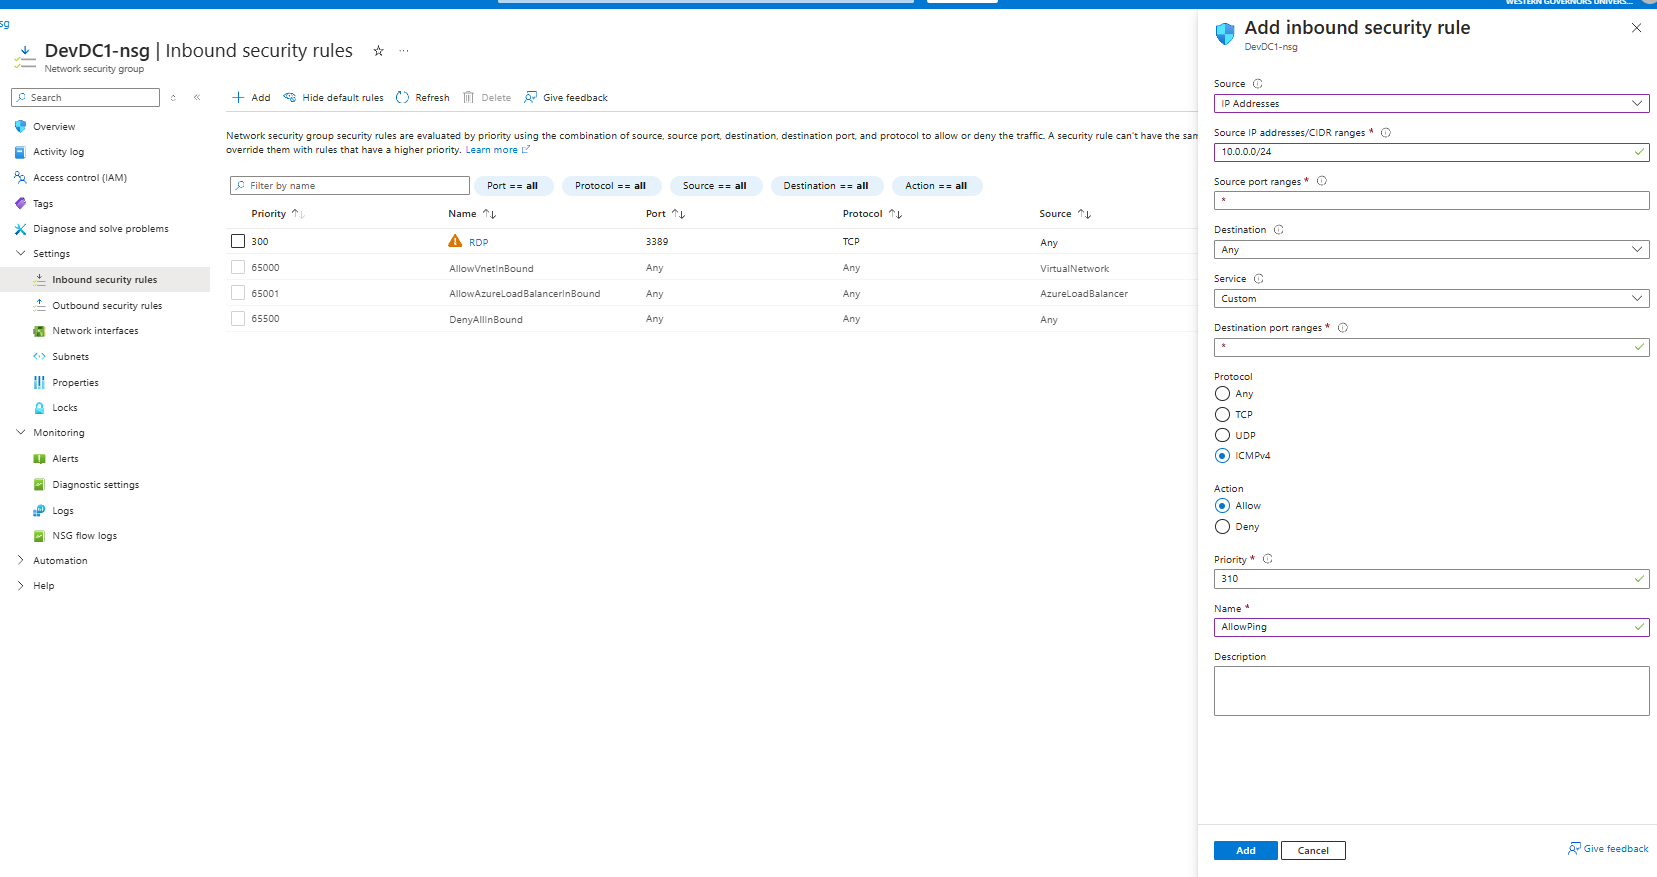Favorite this page with the star icon

coord(378,51)
